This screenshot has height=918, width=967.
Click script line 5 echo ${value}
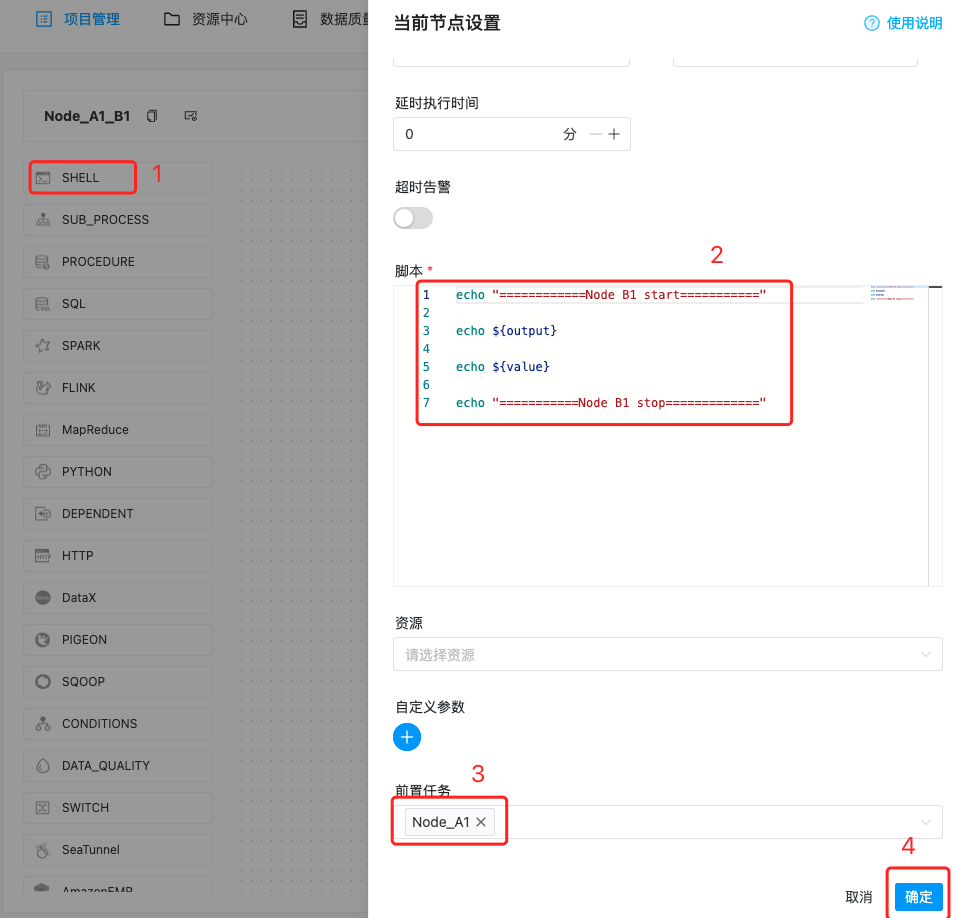click(503, 367)
